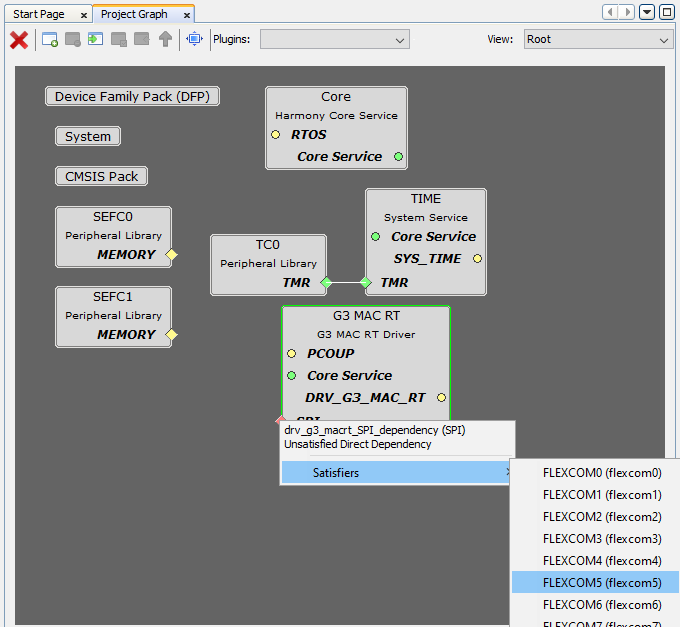Click the TIME Core Service green circle port
Screen dimensions: 680x627
[376, 236]
